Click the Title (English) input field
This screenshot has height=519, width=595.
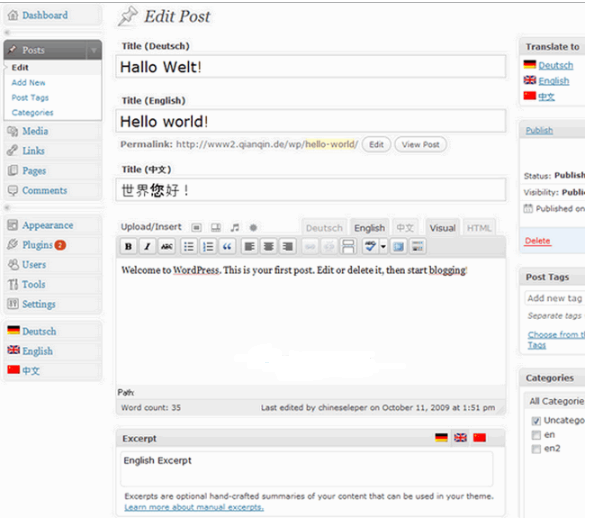(310, 121)
